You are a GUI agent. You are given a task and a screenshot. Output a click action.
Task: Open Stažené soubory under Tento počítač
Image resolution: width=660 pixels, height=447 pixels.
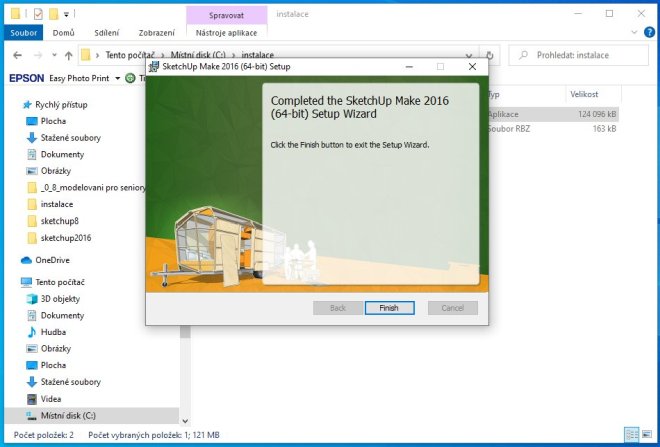(70, 382)
